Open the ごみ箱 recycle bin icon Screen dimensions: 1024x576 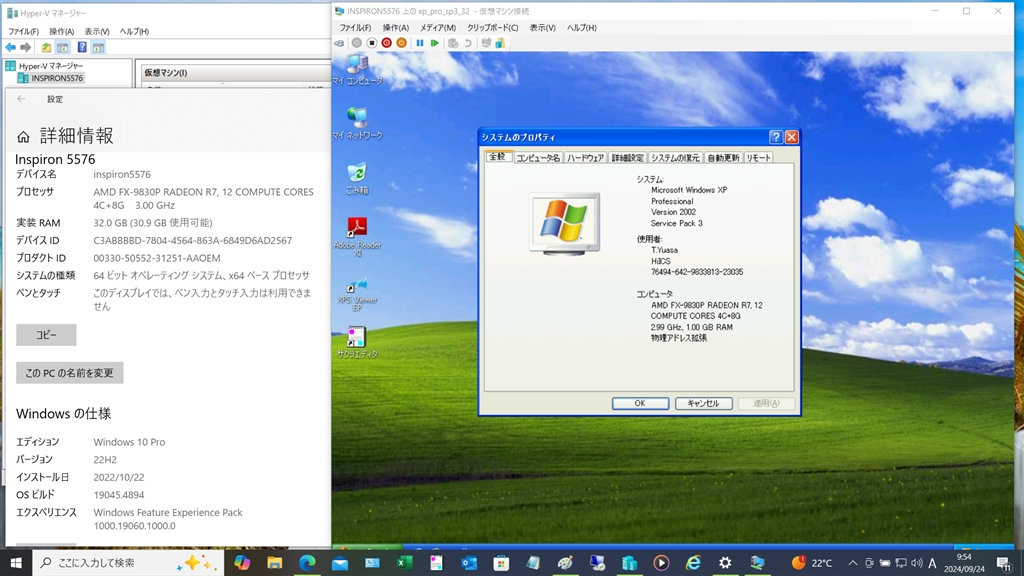pos(357,173)
